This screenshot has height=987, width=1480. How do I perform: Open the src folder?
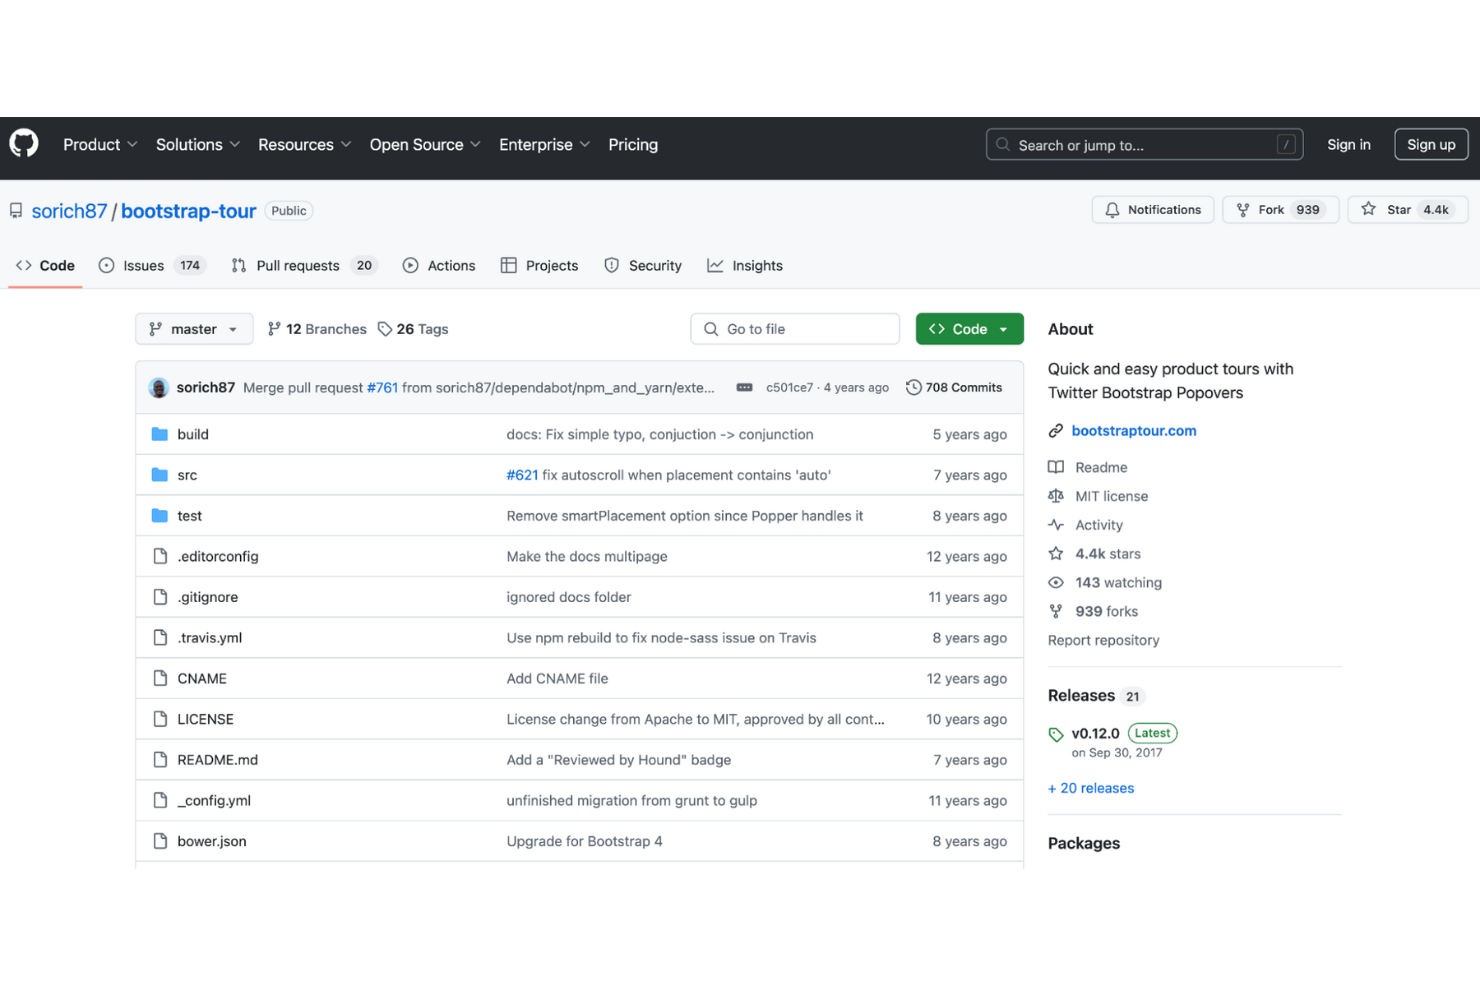point(187,475)
